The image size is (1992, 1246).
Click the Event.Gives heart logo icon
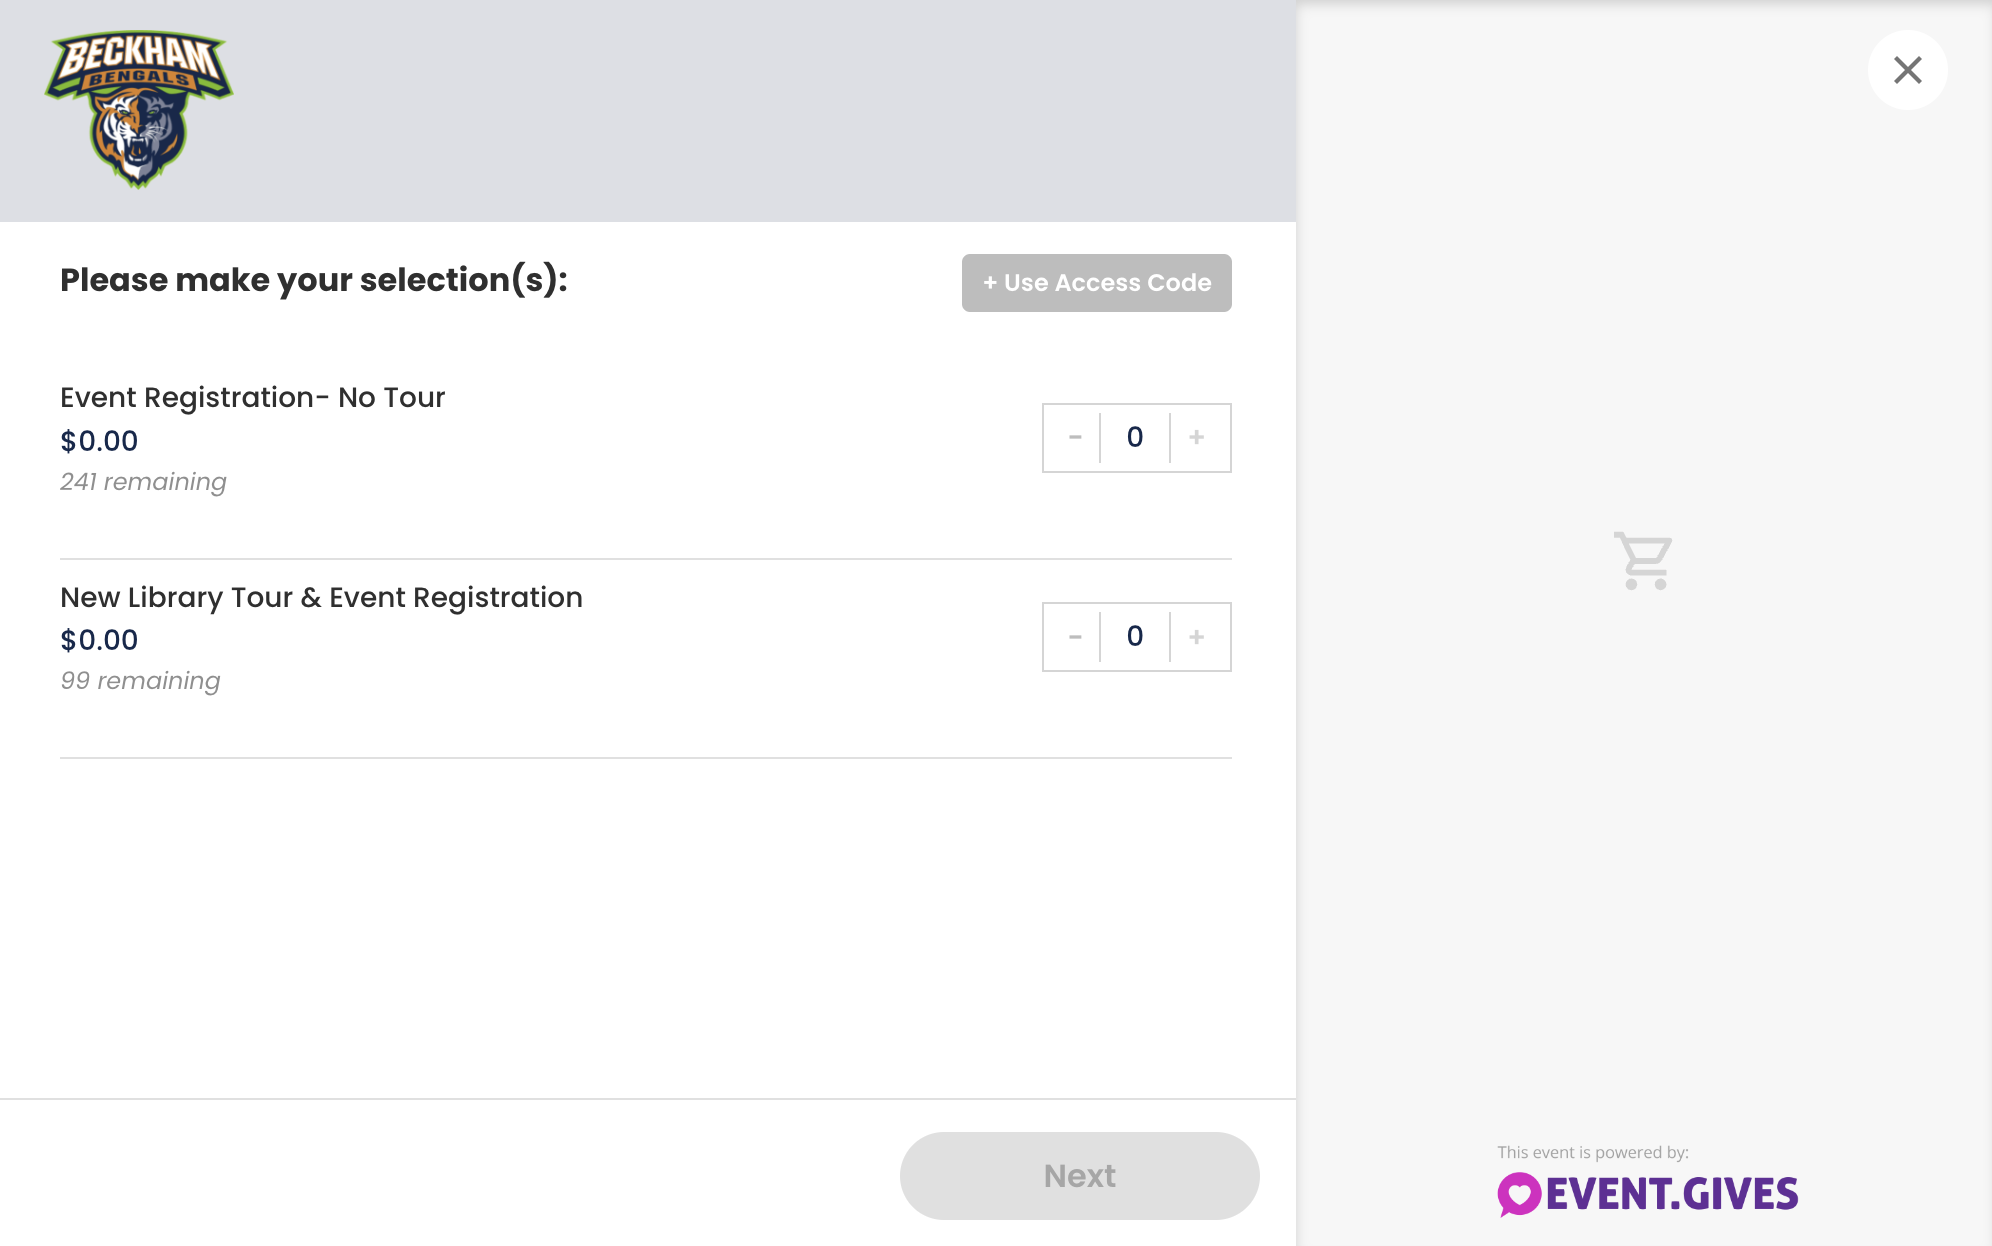tap(1518, 1194)
